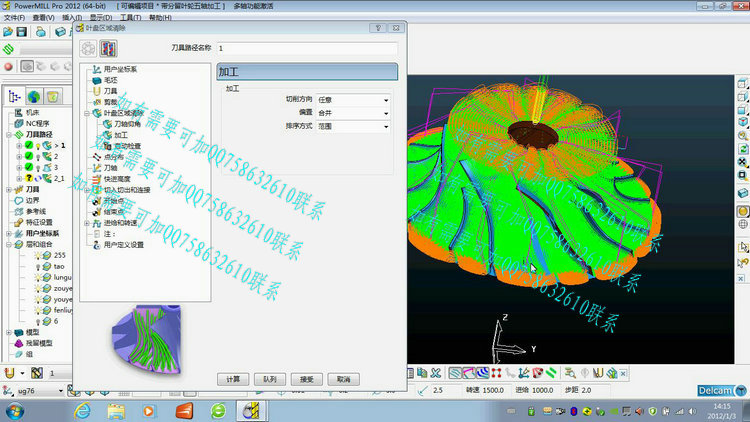Collapse the 层和组合 branch
Image resolution: width=750 pixels, height=422 pixels.
tap(9, 244)
